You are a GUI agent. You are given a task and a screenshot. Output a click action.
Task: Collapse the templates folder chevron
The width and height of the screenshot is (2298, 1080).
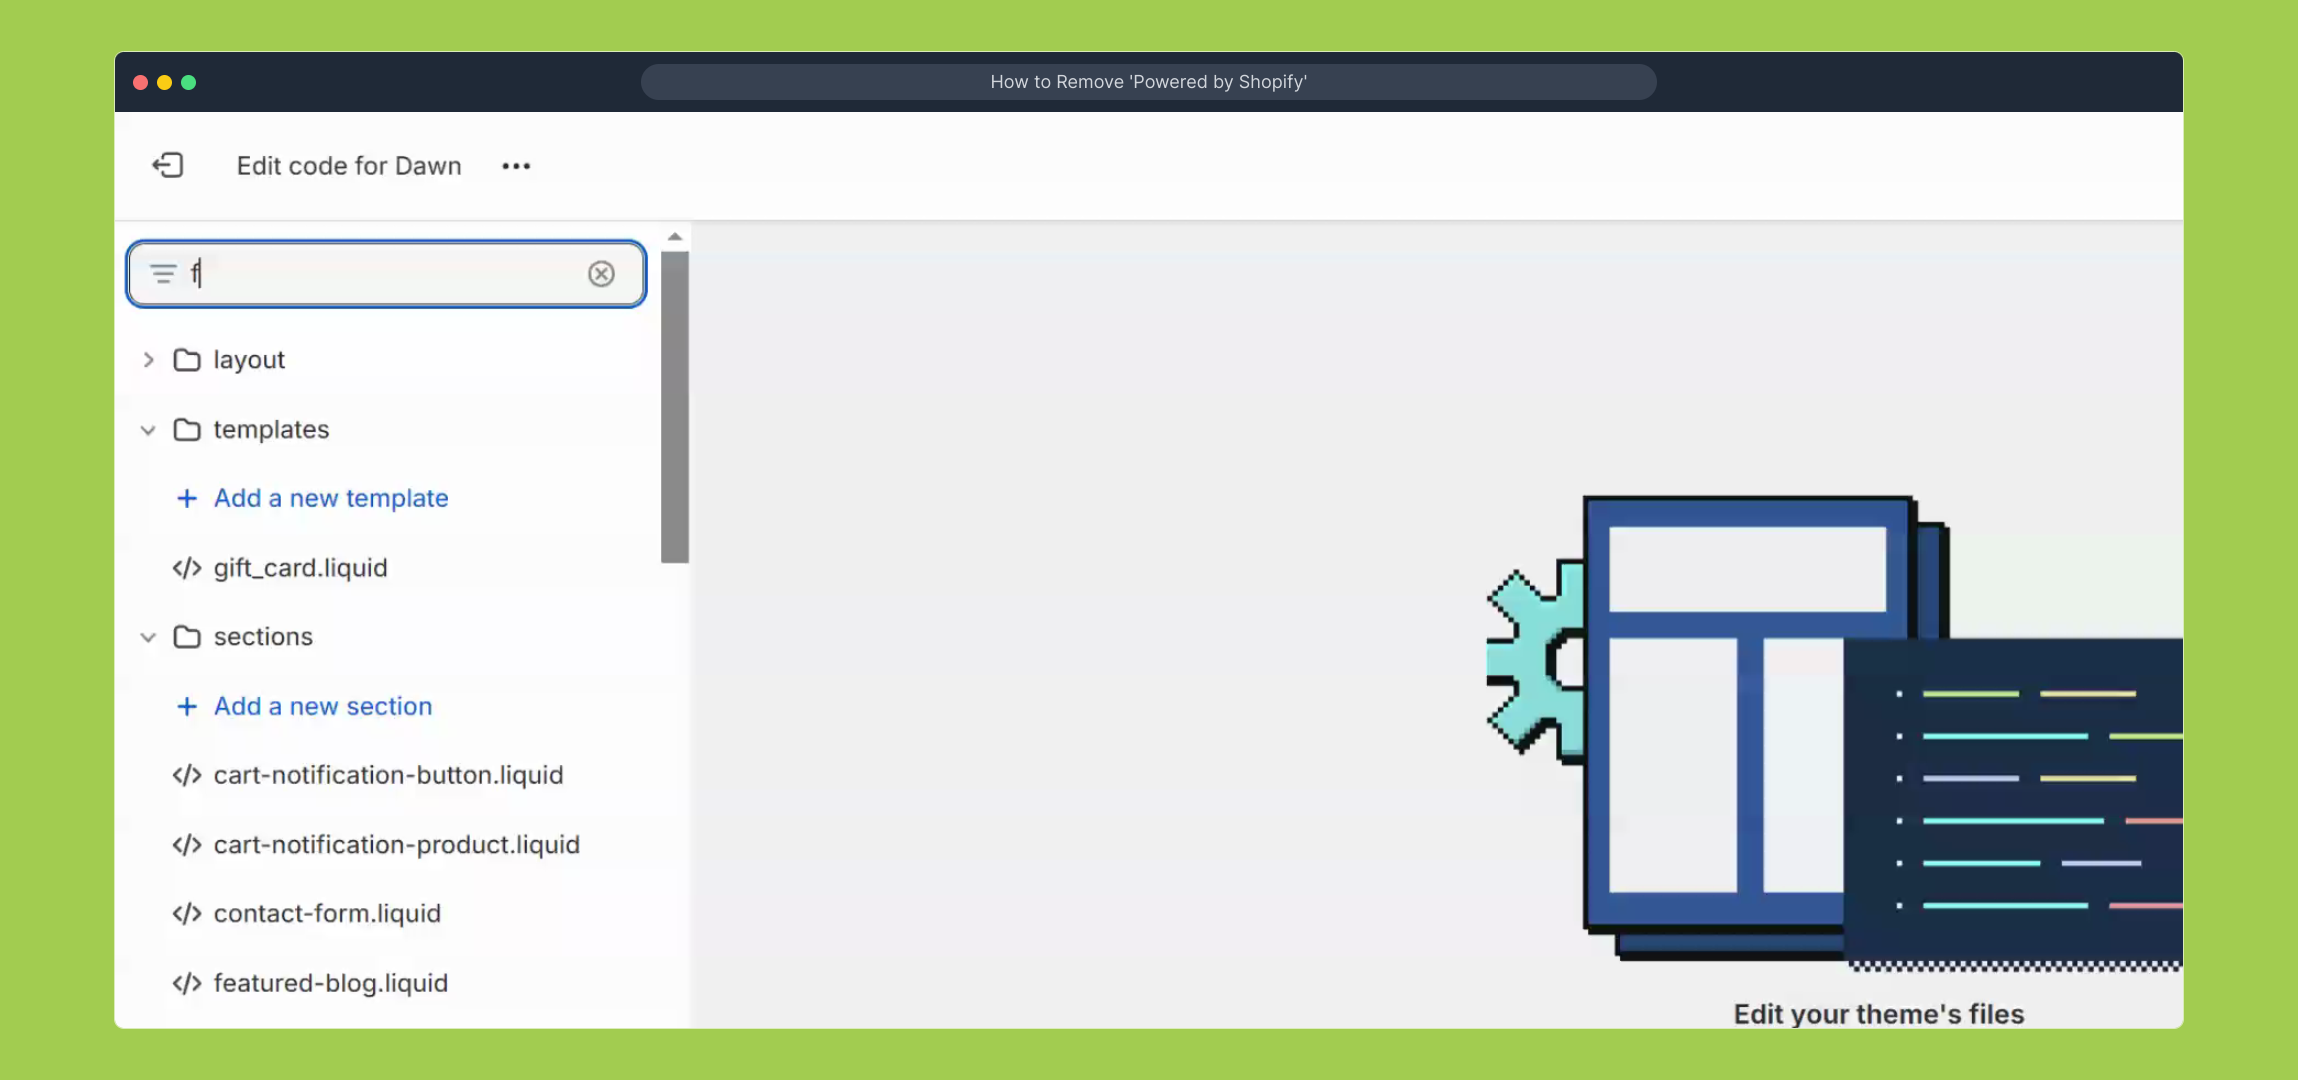tap(148, 430)
